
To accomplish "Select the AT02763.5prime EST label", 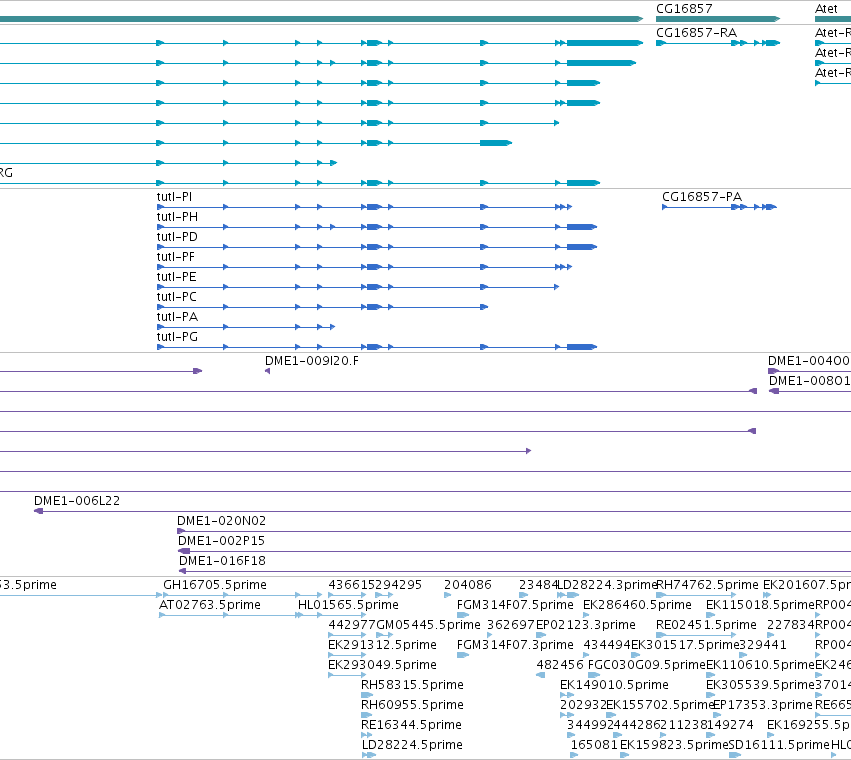I will click(209, 605).
